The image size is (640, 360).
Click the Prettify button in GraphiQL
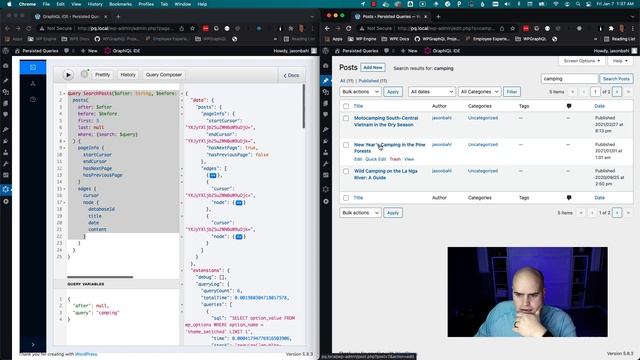102,75
